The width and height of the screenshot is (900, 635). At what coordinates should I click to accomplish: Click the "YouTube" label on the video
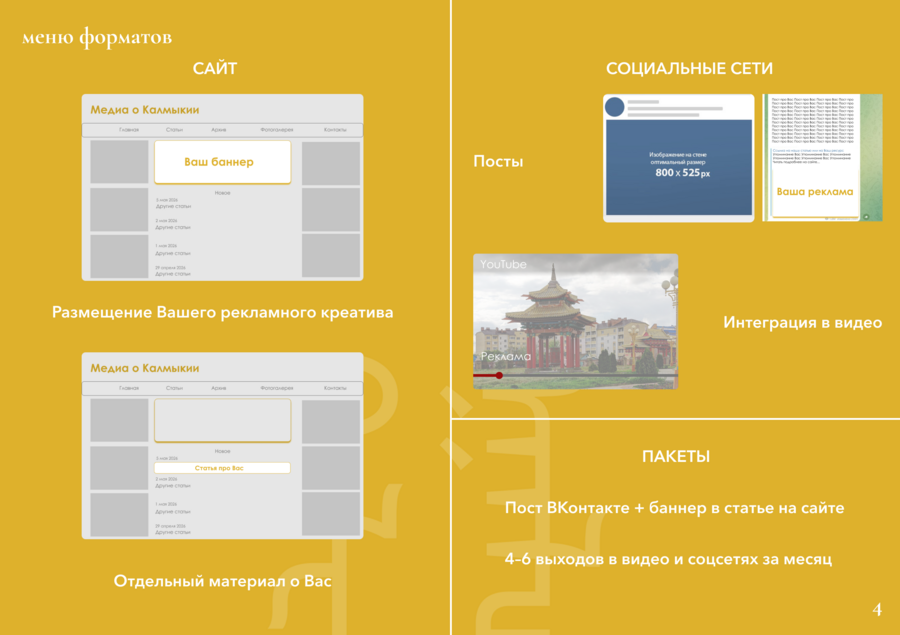pyautogui.click(x=503, y=264)
